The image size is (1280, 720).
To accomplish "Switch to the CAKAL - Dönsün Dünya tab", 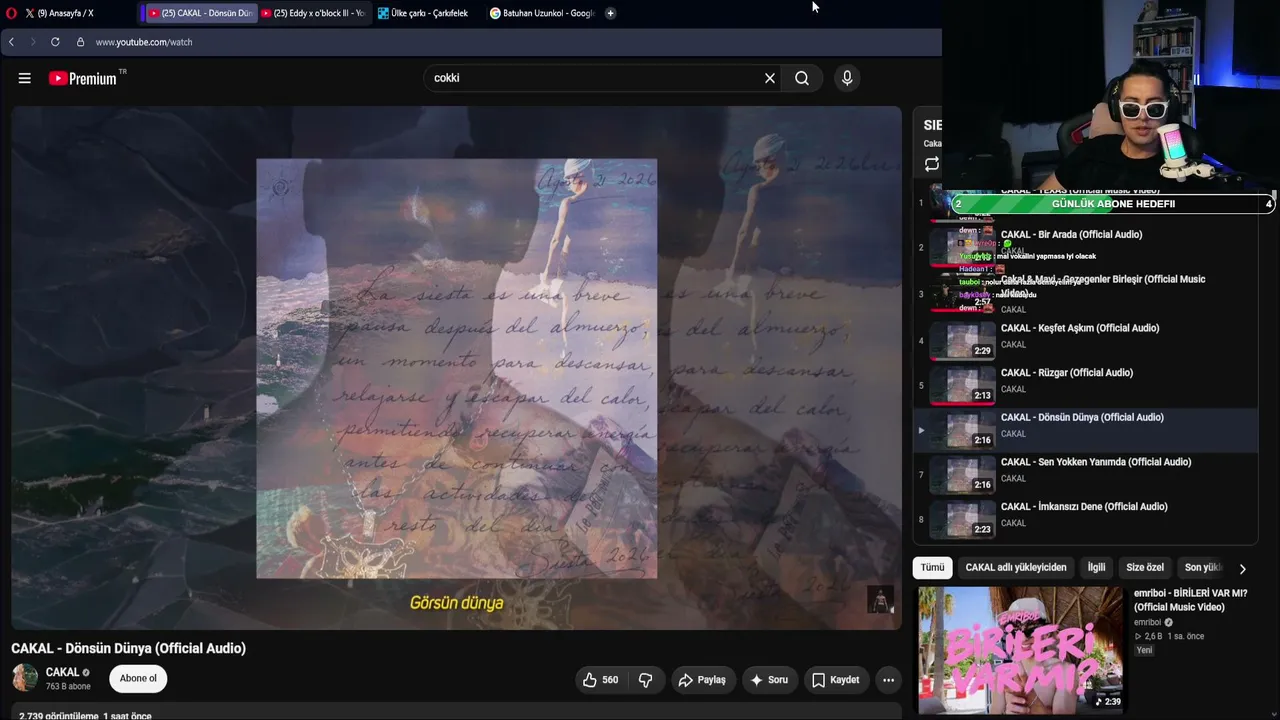I will click(x=200, y=13).
